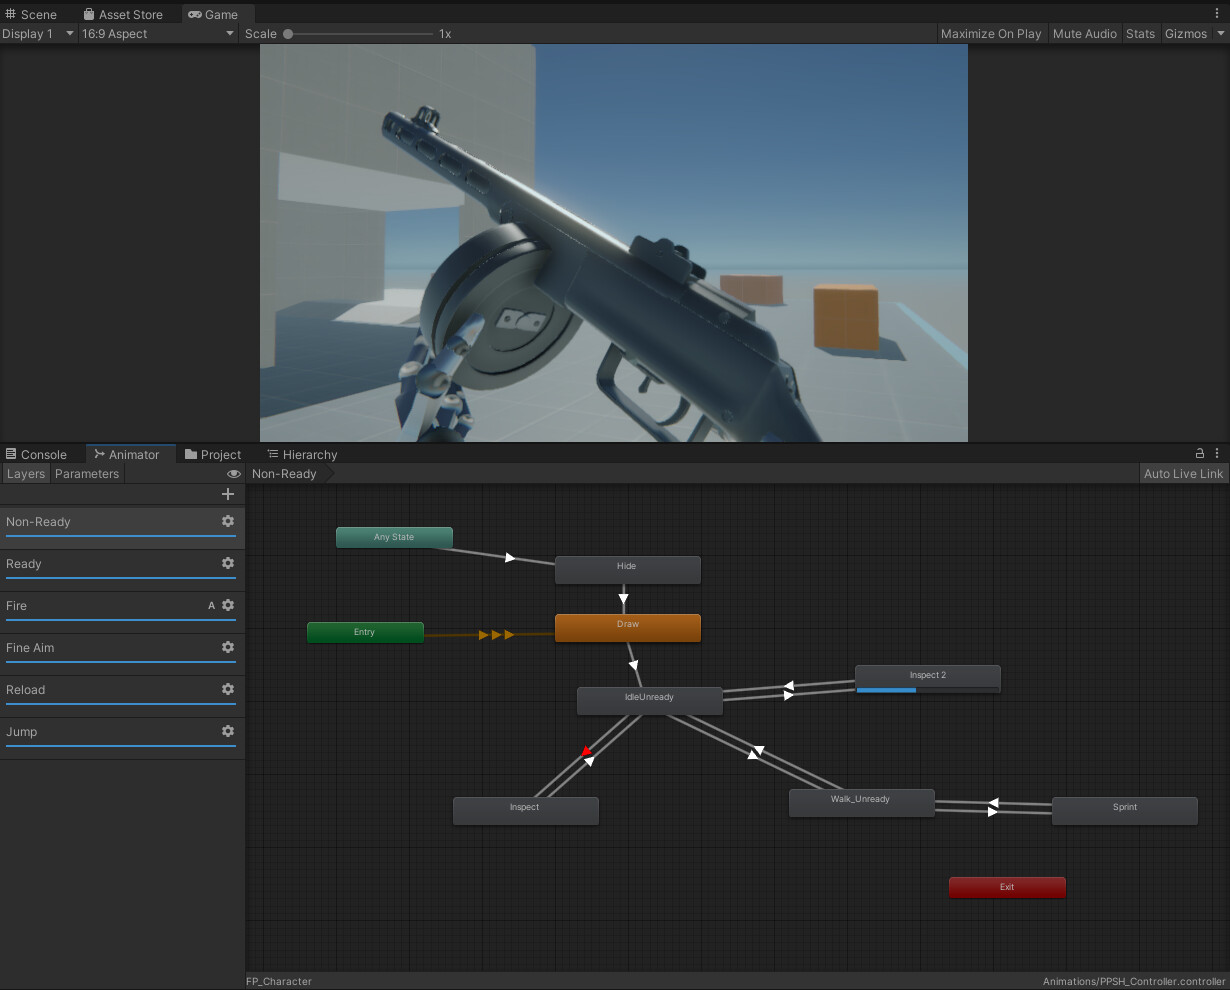1230x990 pixels.
Task: Toggle Mute Audio in Game view
Action: tap(1085, 33)
